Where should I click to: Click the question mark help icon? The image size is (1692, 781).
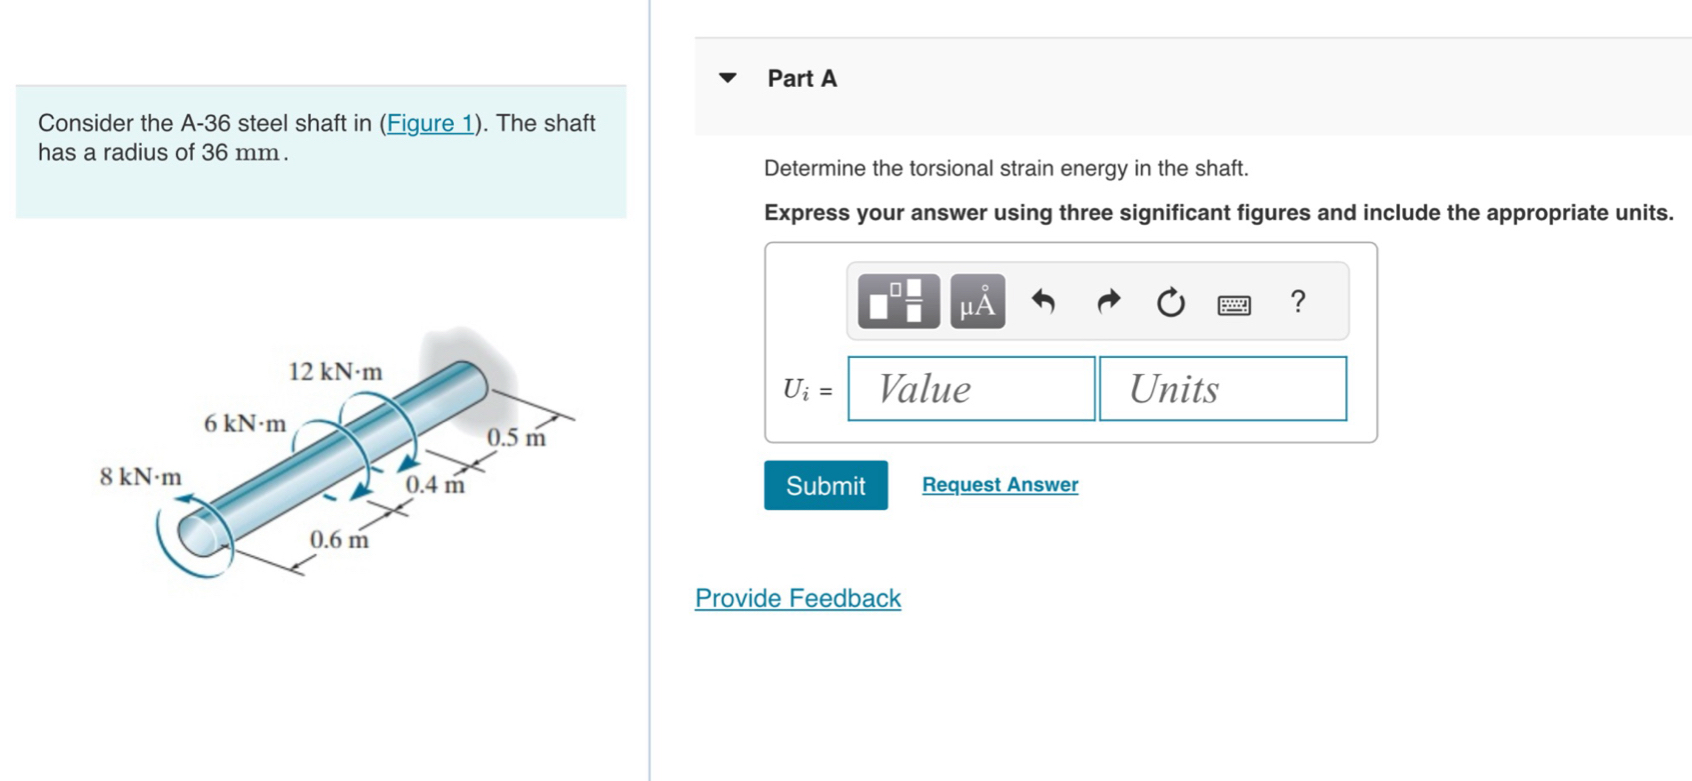coord(1297,301)
